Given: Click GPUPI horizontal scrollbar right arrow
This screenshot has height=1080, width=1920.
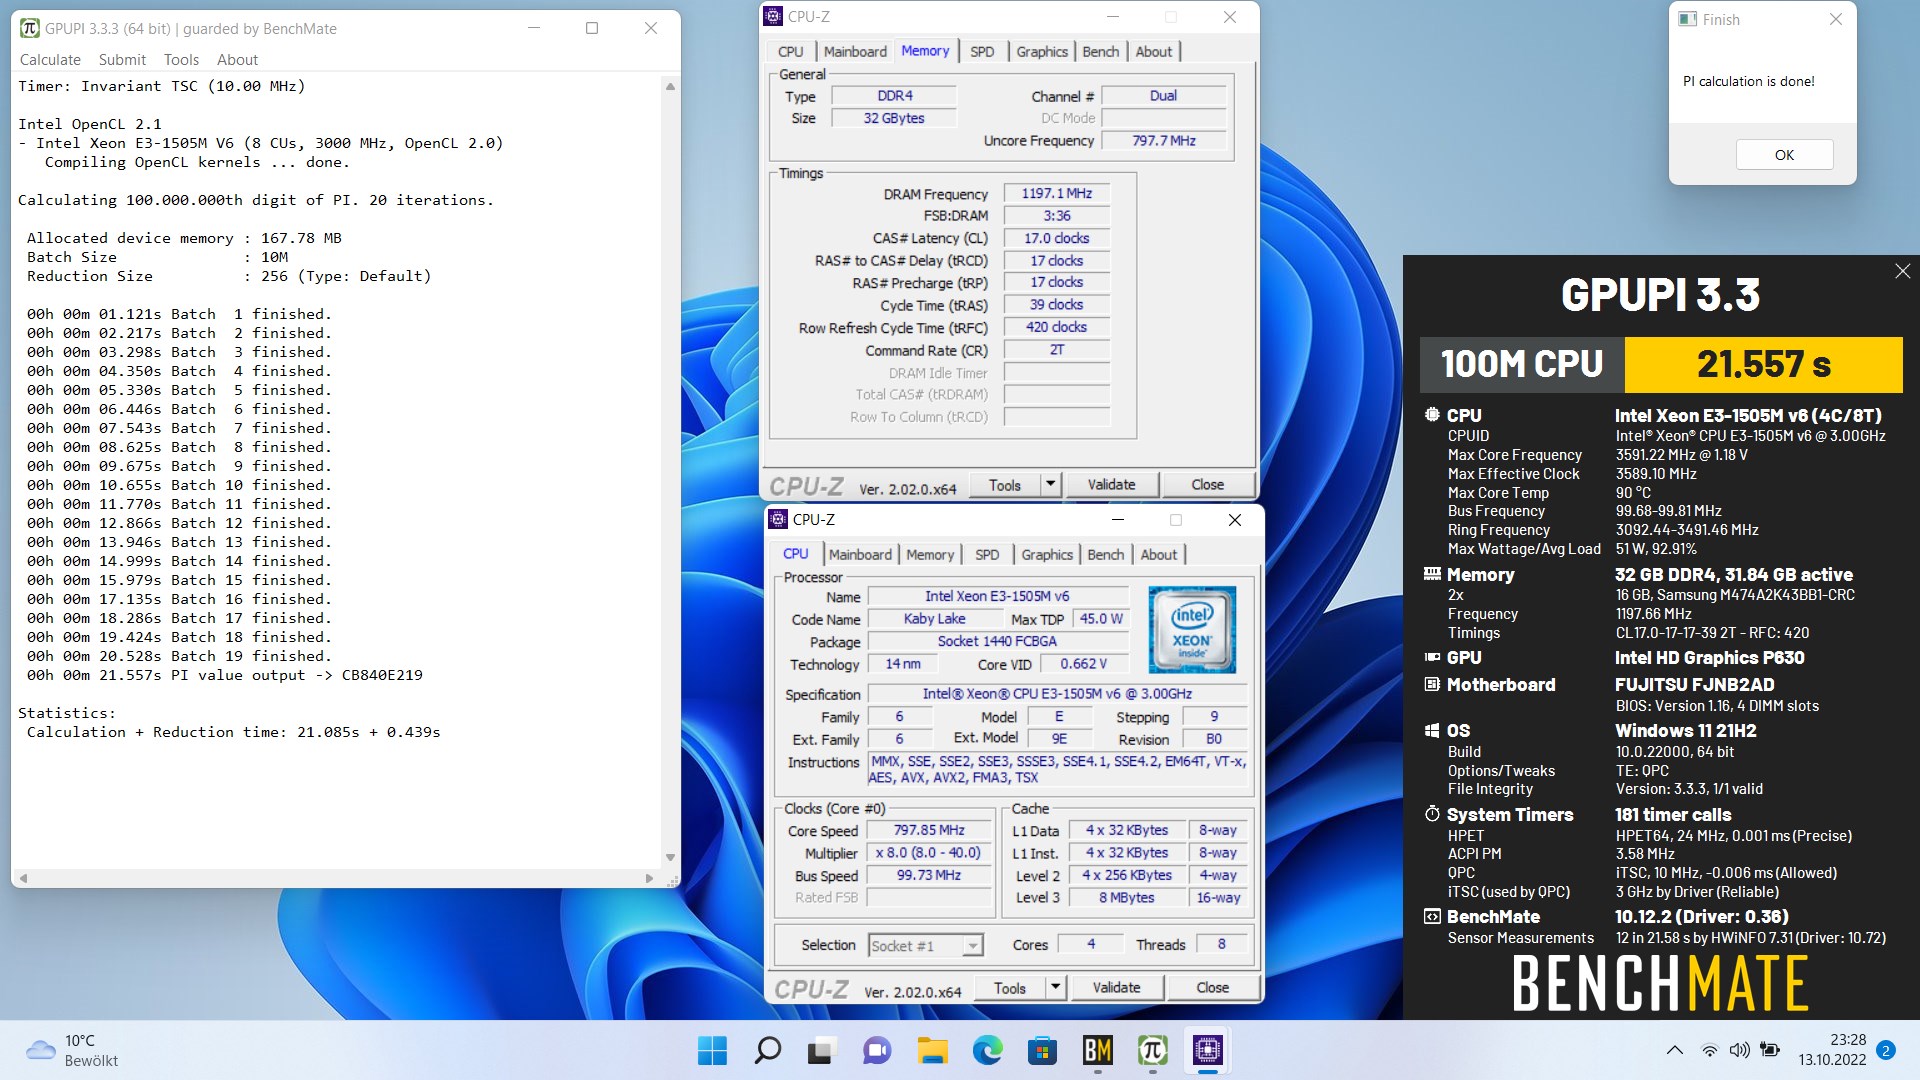Looking at the screenshot, I should [x=649, y=878].
